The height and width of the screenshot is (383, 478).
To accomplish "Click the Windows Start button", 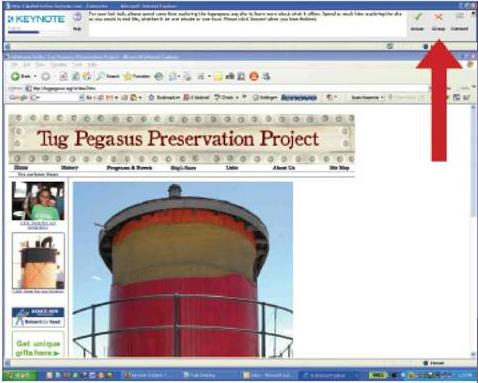I will (x=20, y=375).
